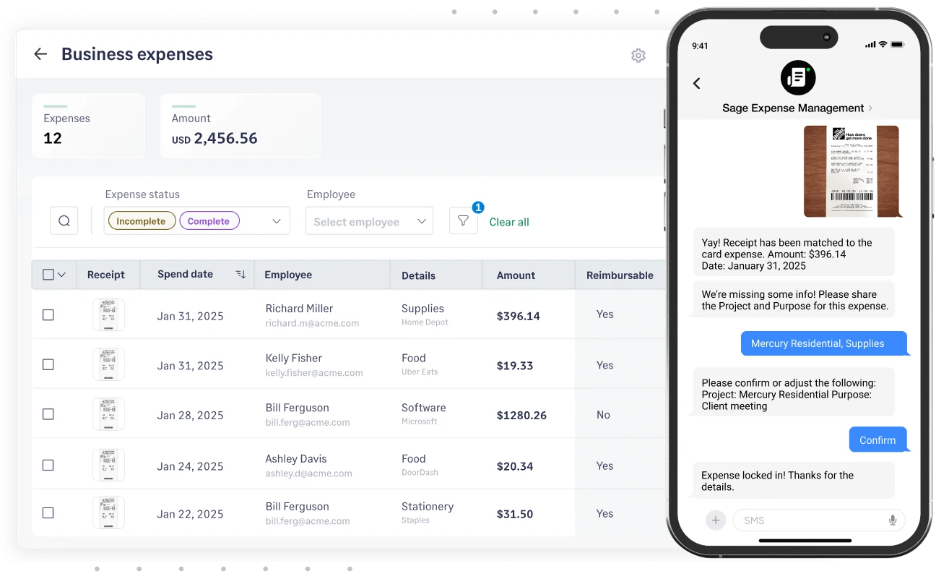Viewport: 936px width, 579px height.
Task: Expand the Expense status dropdown arrow
Action: coord(276,221)
